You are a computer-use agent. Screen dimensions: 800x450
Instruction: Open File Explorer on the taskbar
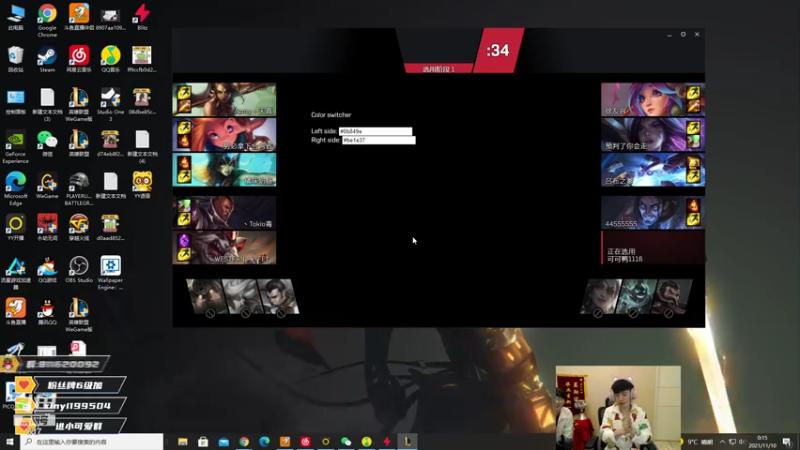(183, 441)
